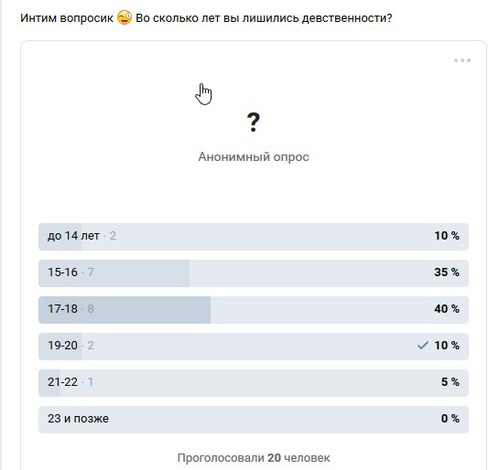500x470 pixels.
Task: Click the winking emoji in the post title
Action: tap(124, 18)
